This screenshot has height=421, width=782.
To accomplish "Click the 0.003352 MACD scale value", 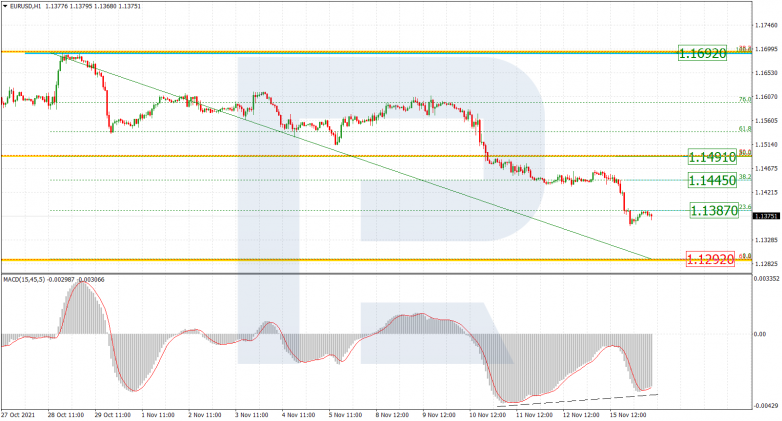I will [767, 278].
